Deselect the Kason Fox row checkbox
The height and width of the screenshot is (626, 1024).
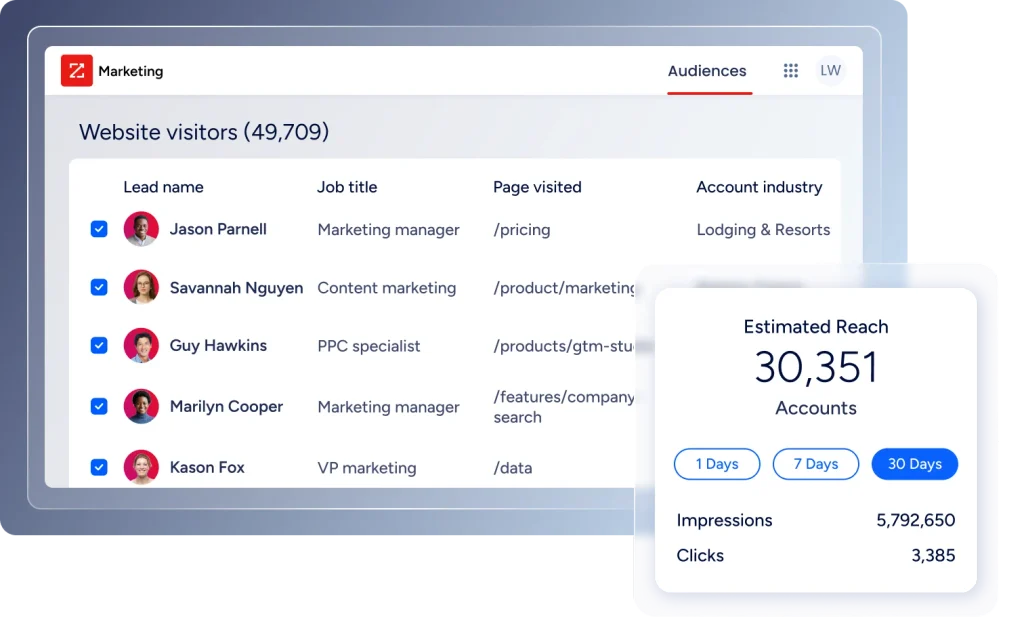[x=99, y=467]
